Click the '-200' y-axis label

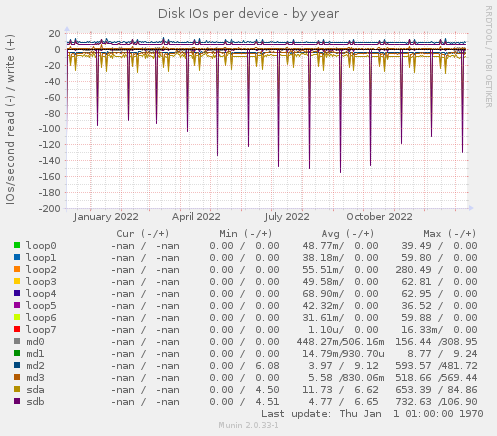coord(50,209)
